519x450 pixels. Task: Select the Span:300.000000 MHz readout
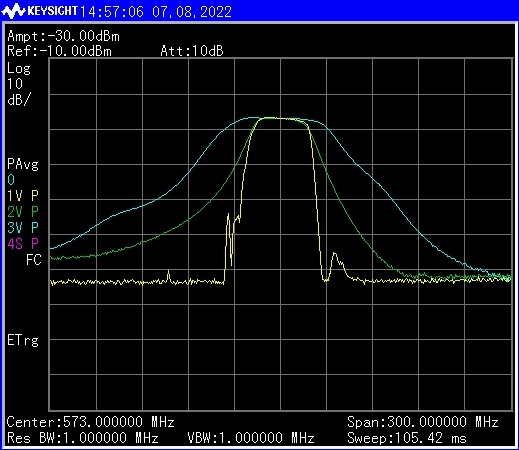point(423,422)
